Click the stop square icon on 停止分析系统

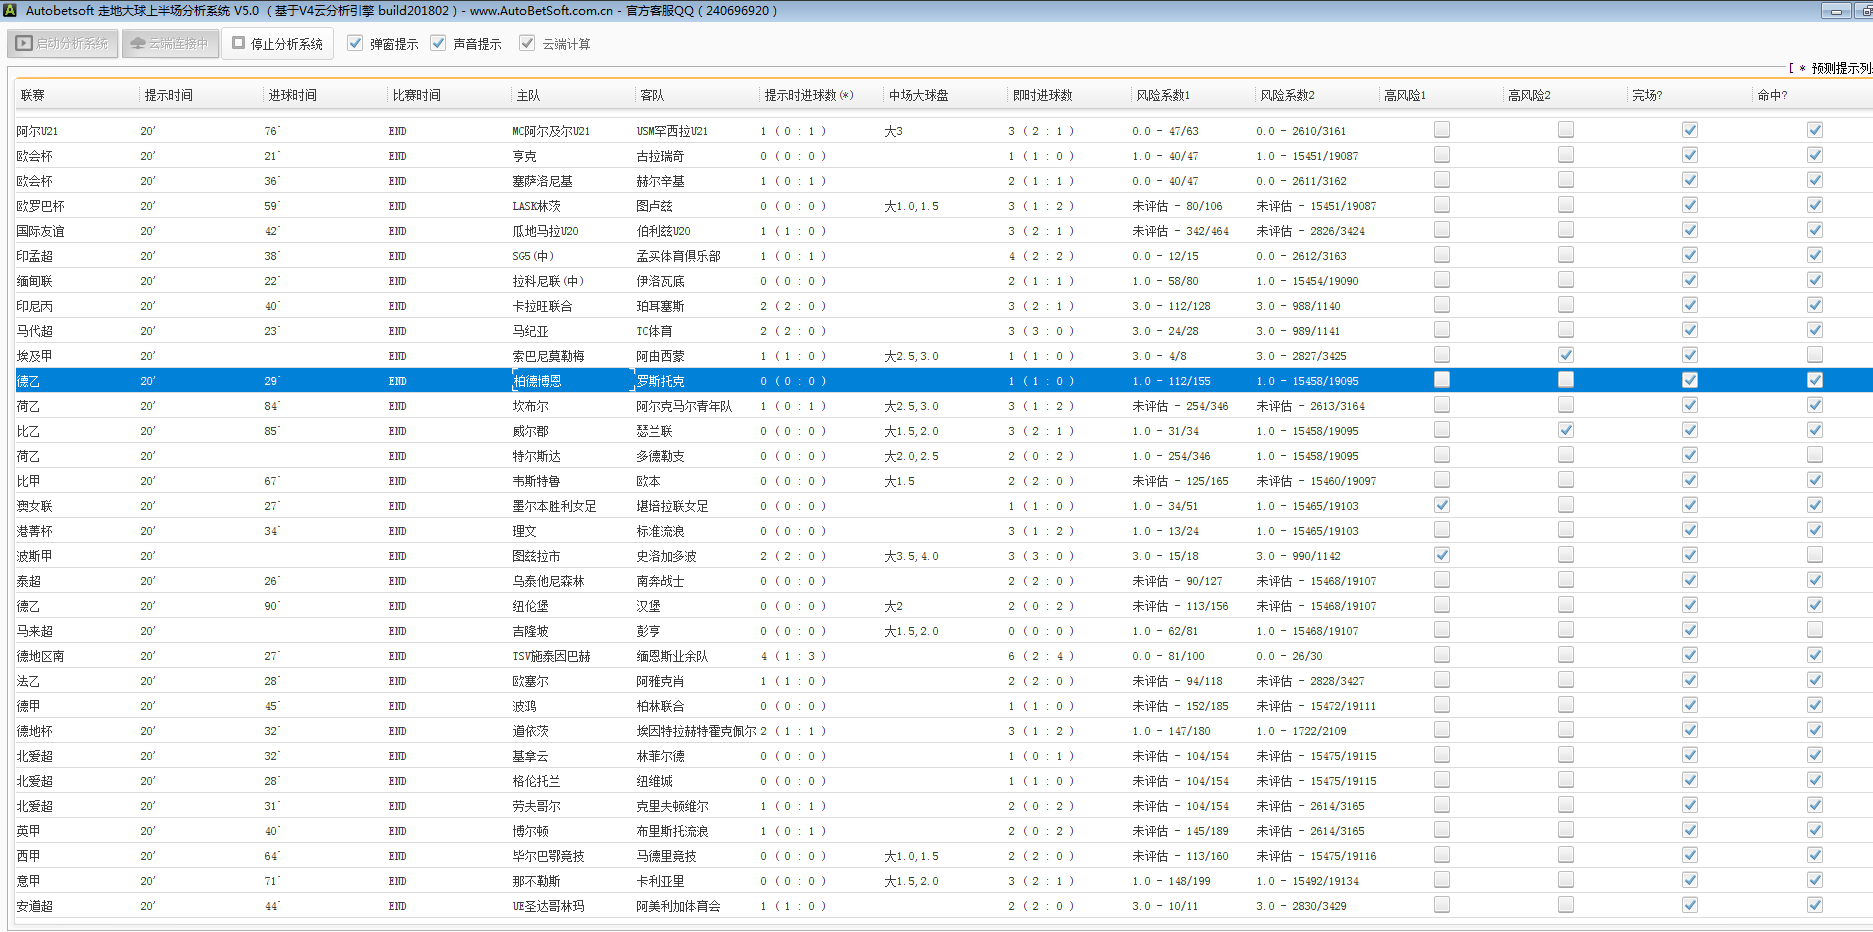238,43
